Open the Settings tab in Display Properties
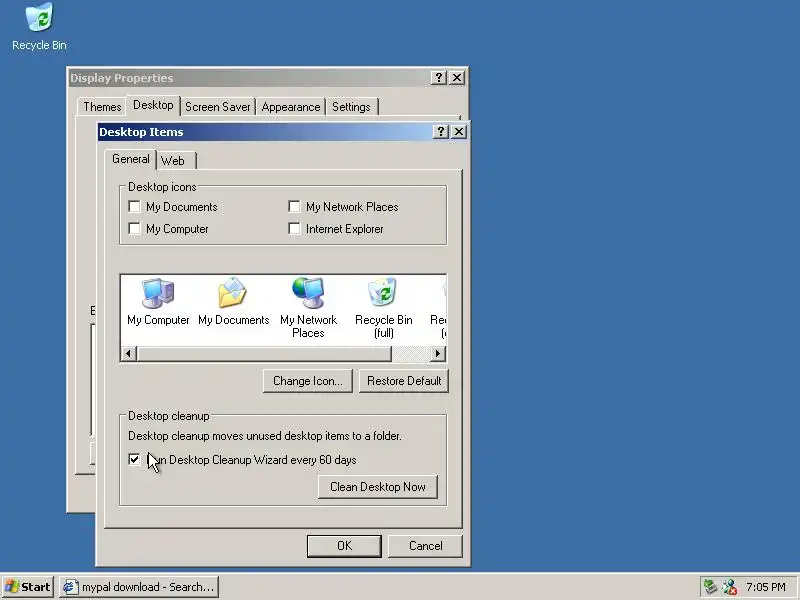This screenshot has width=800, height=600. coord(351,107)
